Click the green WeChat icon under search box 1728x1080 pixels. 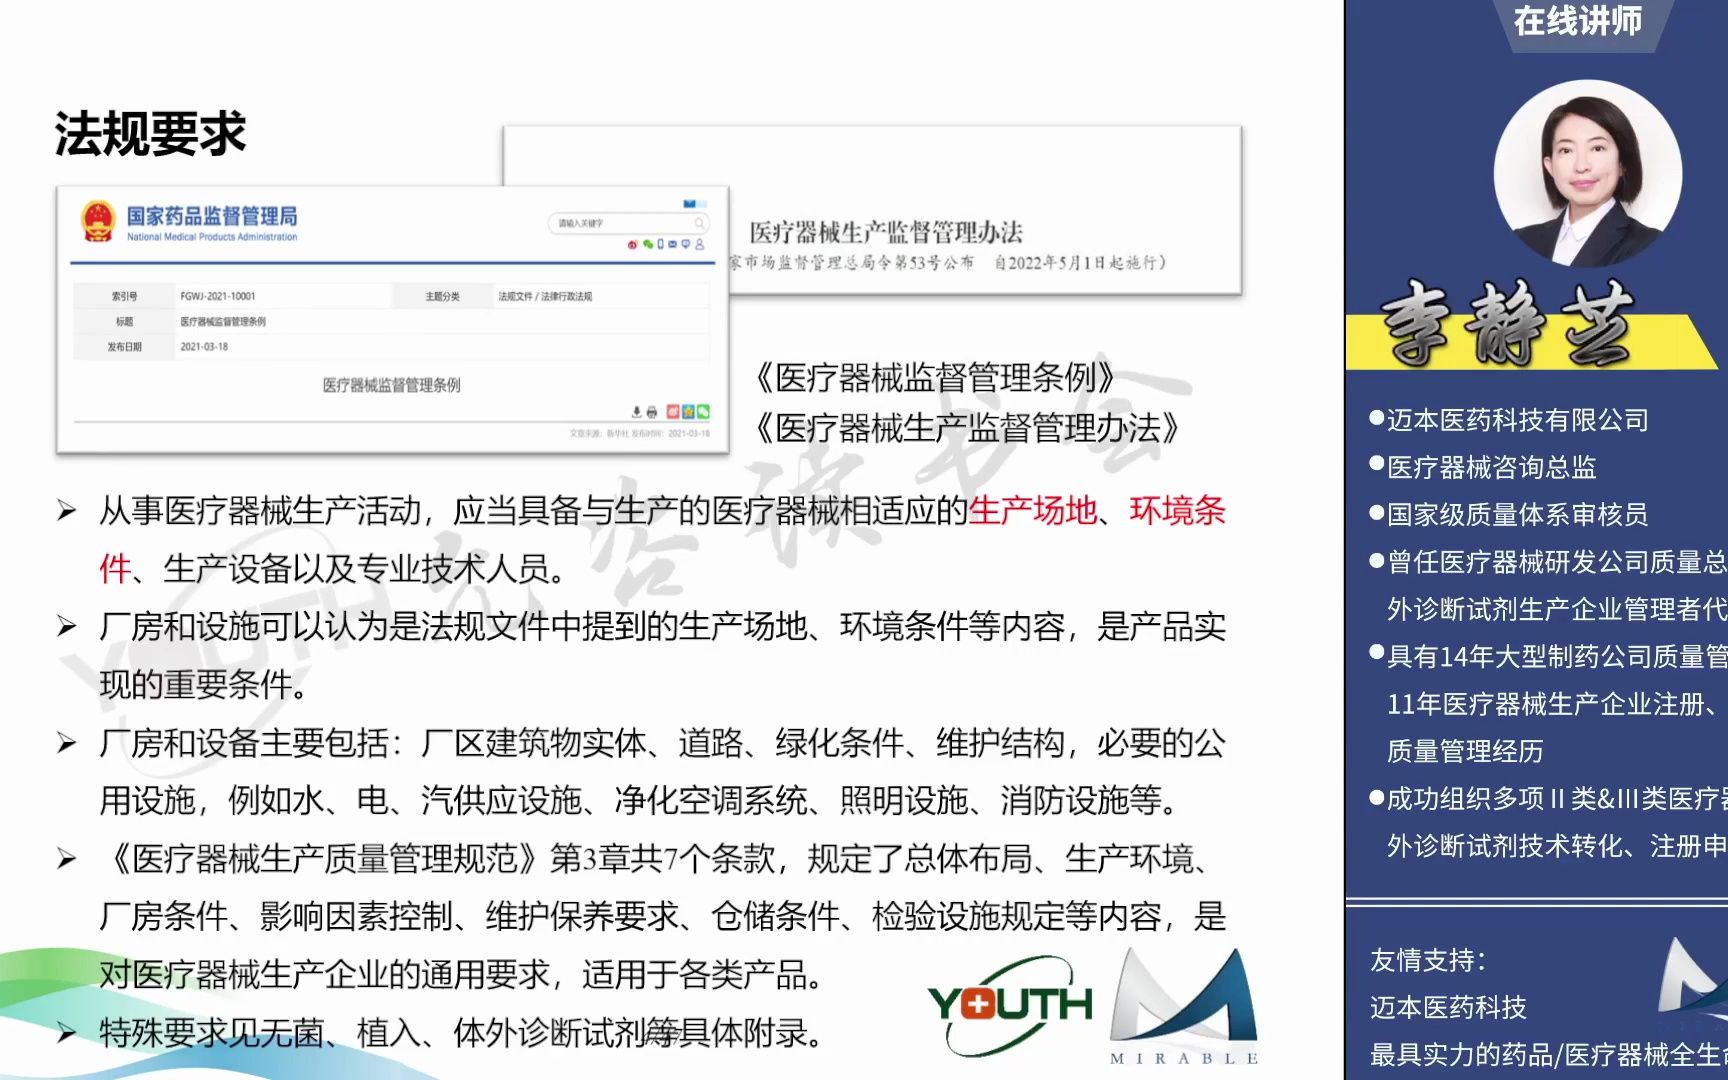coord(648,244)
